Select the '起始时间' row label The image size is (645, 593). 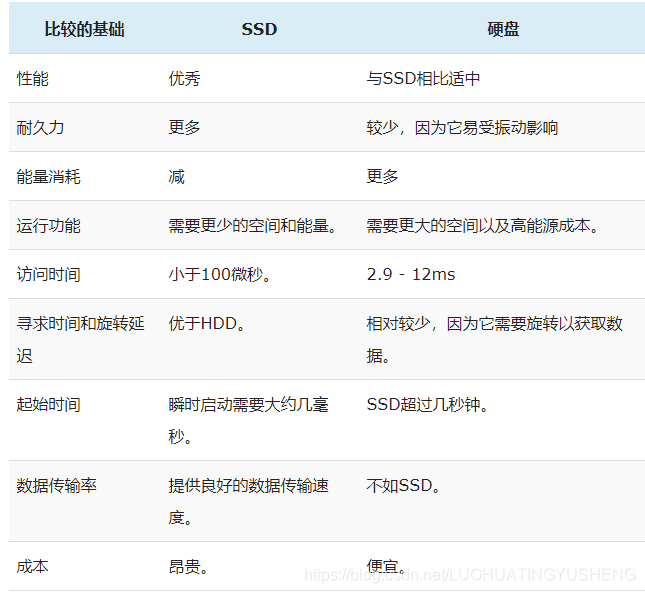click(49, 404)
